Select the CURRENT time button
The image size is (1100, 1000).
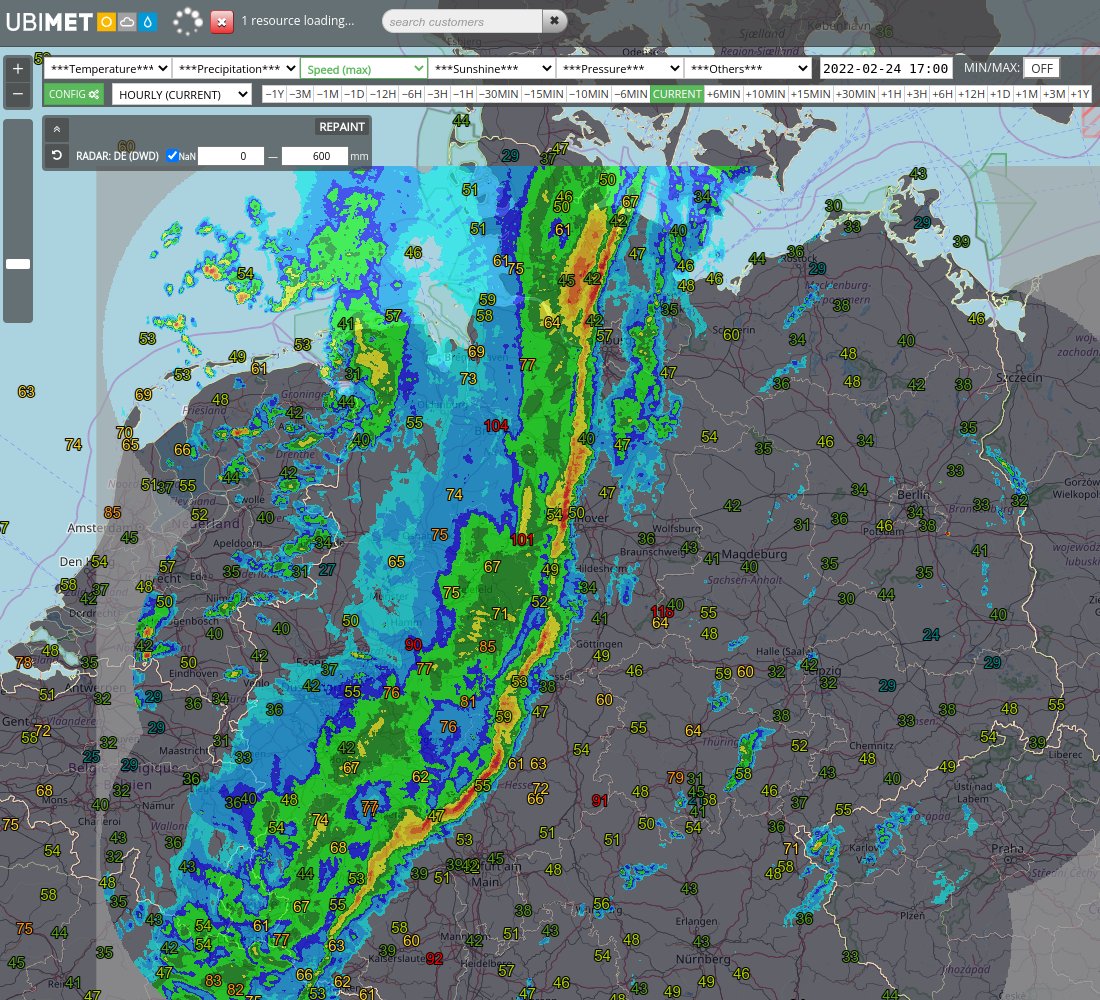click(677, 94)
